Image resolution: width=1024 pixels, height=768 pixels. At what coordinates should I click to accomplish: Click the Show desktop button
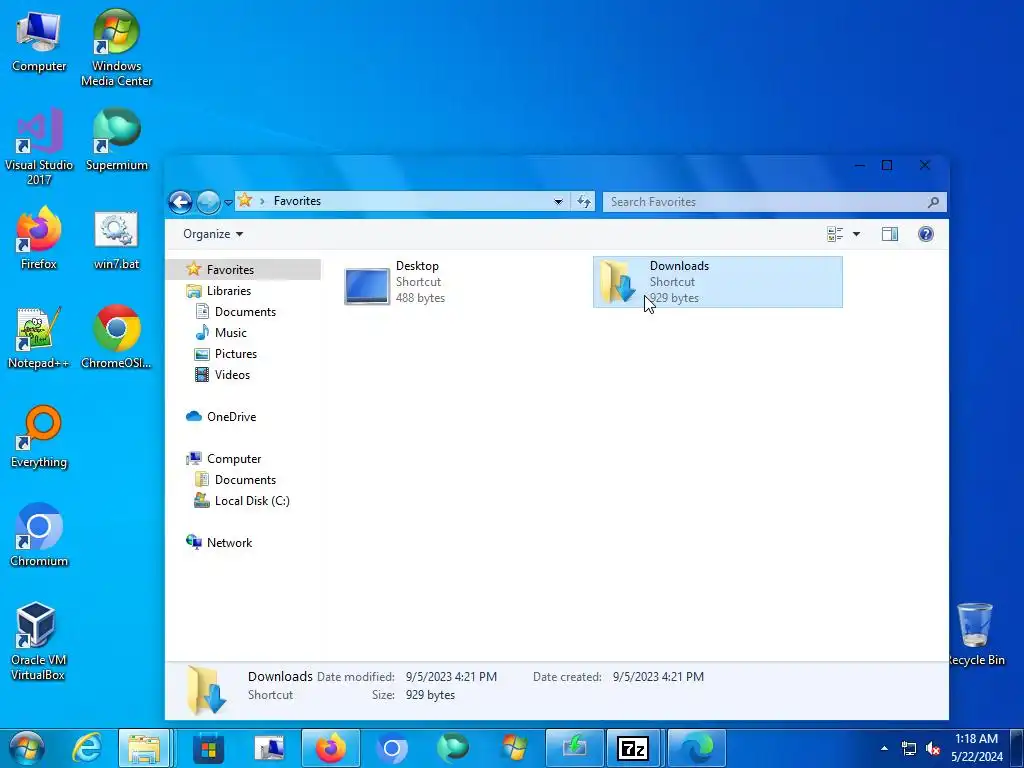pos(1017,748)
